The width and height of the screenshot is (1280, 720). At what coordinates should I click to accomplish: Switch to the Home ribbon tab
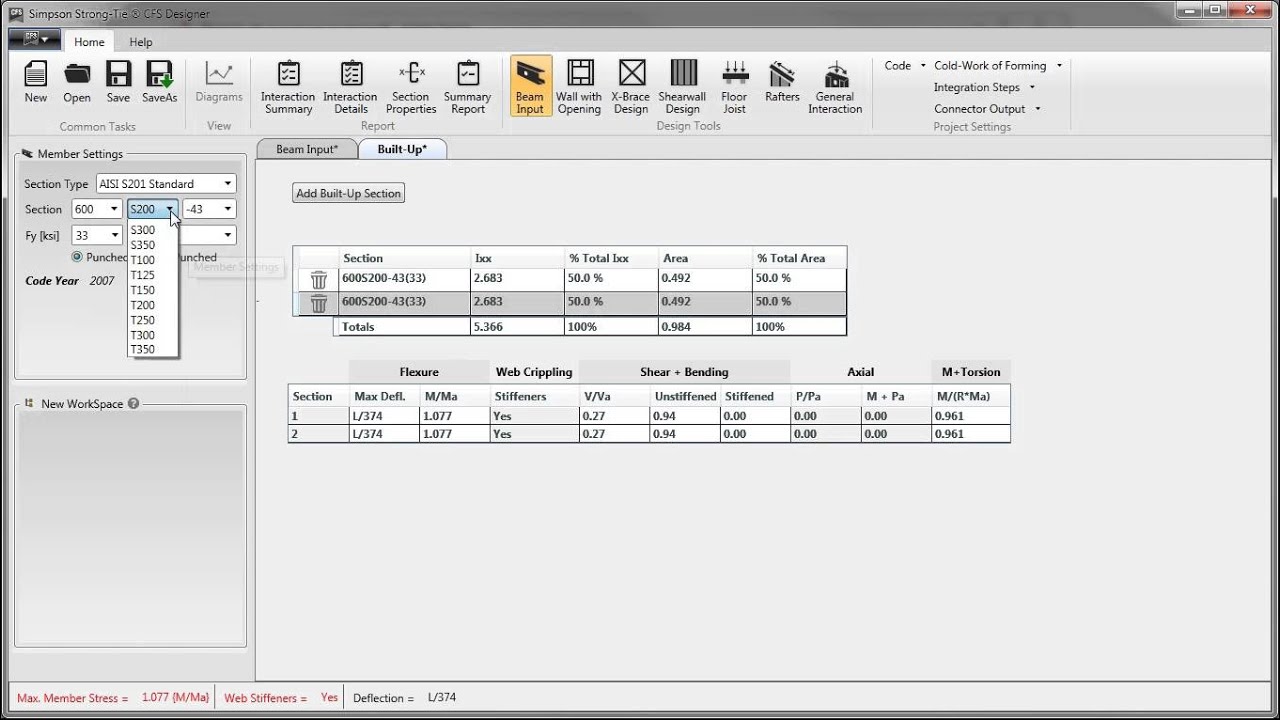89,42
